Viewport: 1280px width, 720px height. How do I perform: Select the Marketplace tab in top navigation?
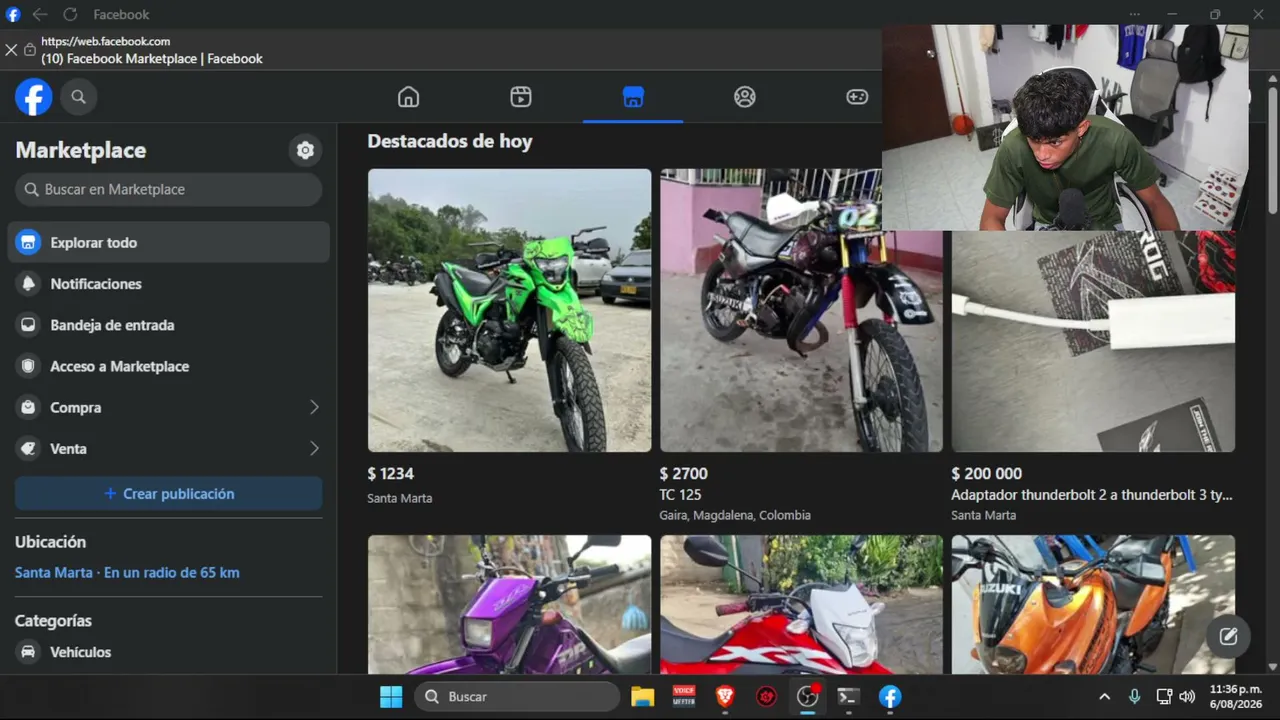(x=633, y=97)
